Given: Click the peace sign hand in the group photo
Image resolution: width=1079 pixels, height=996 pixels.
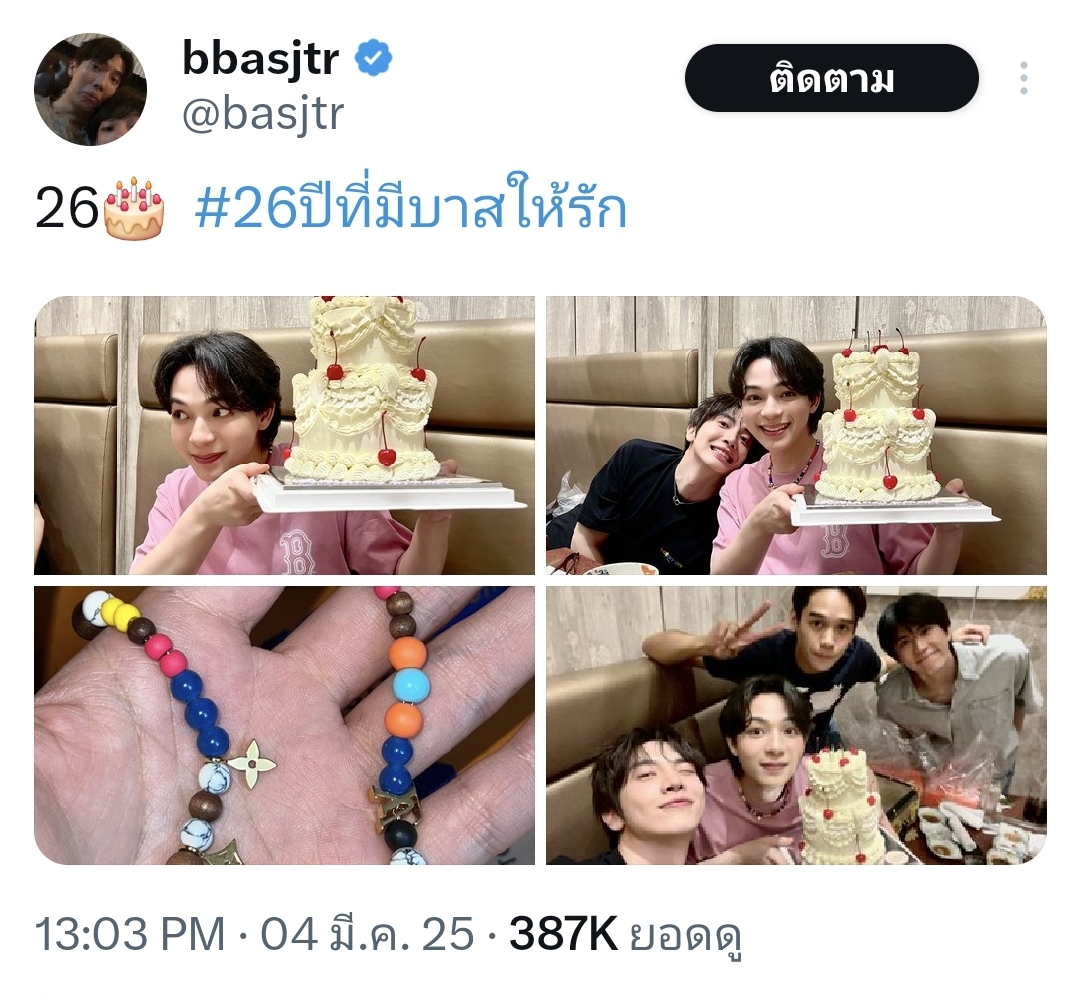Looking at the screenshot, I should (x=731, y=629).
